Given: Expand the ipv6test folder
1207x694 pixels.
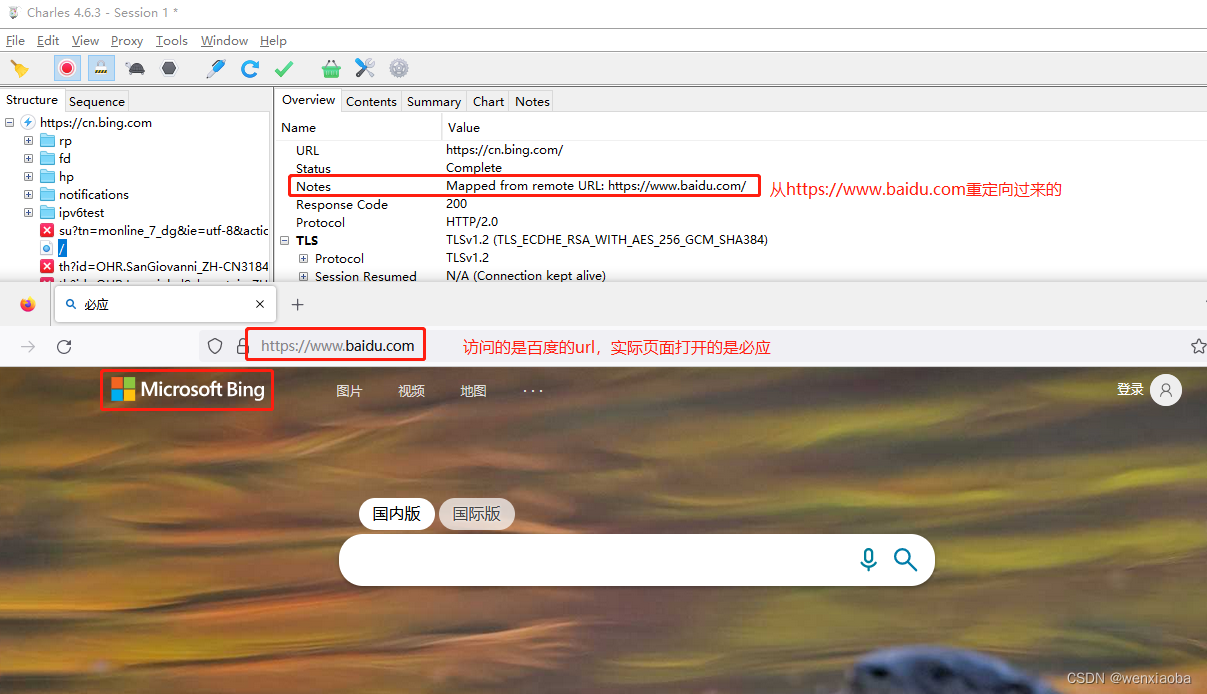Looking at the screenshot, I should (x=28, y=213).
